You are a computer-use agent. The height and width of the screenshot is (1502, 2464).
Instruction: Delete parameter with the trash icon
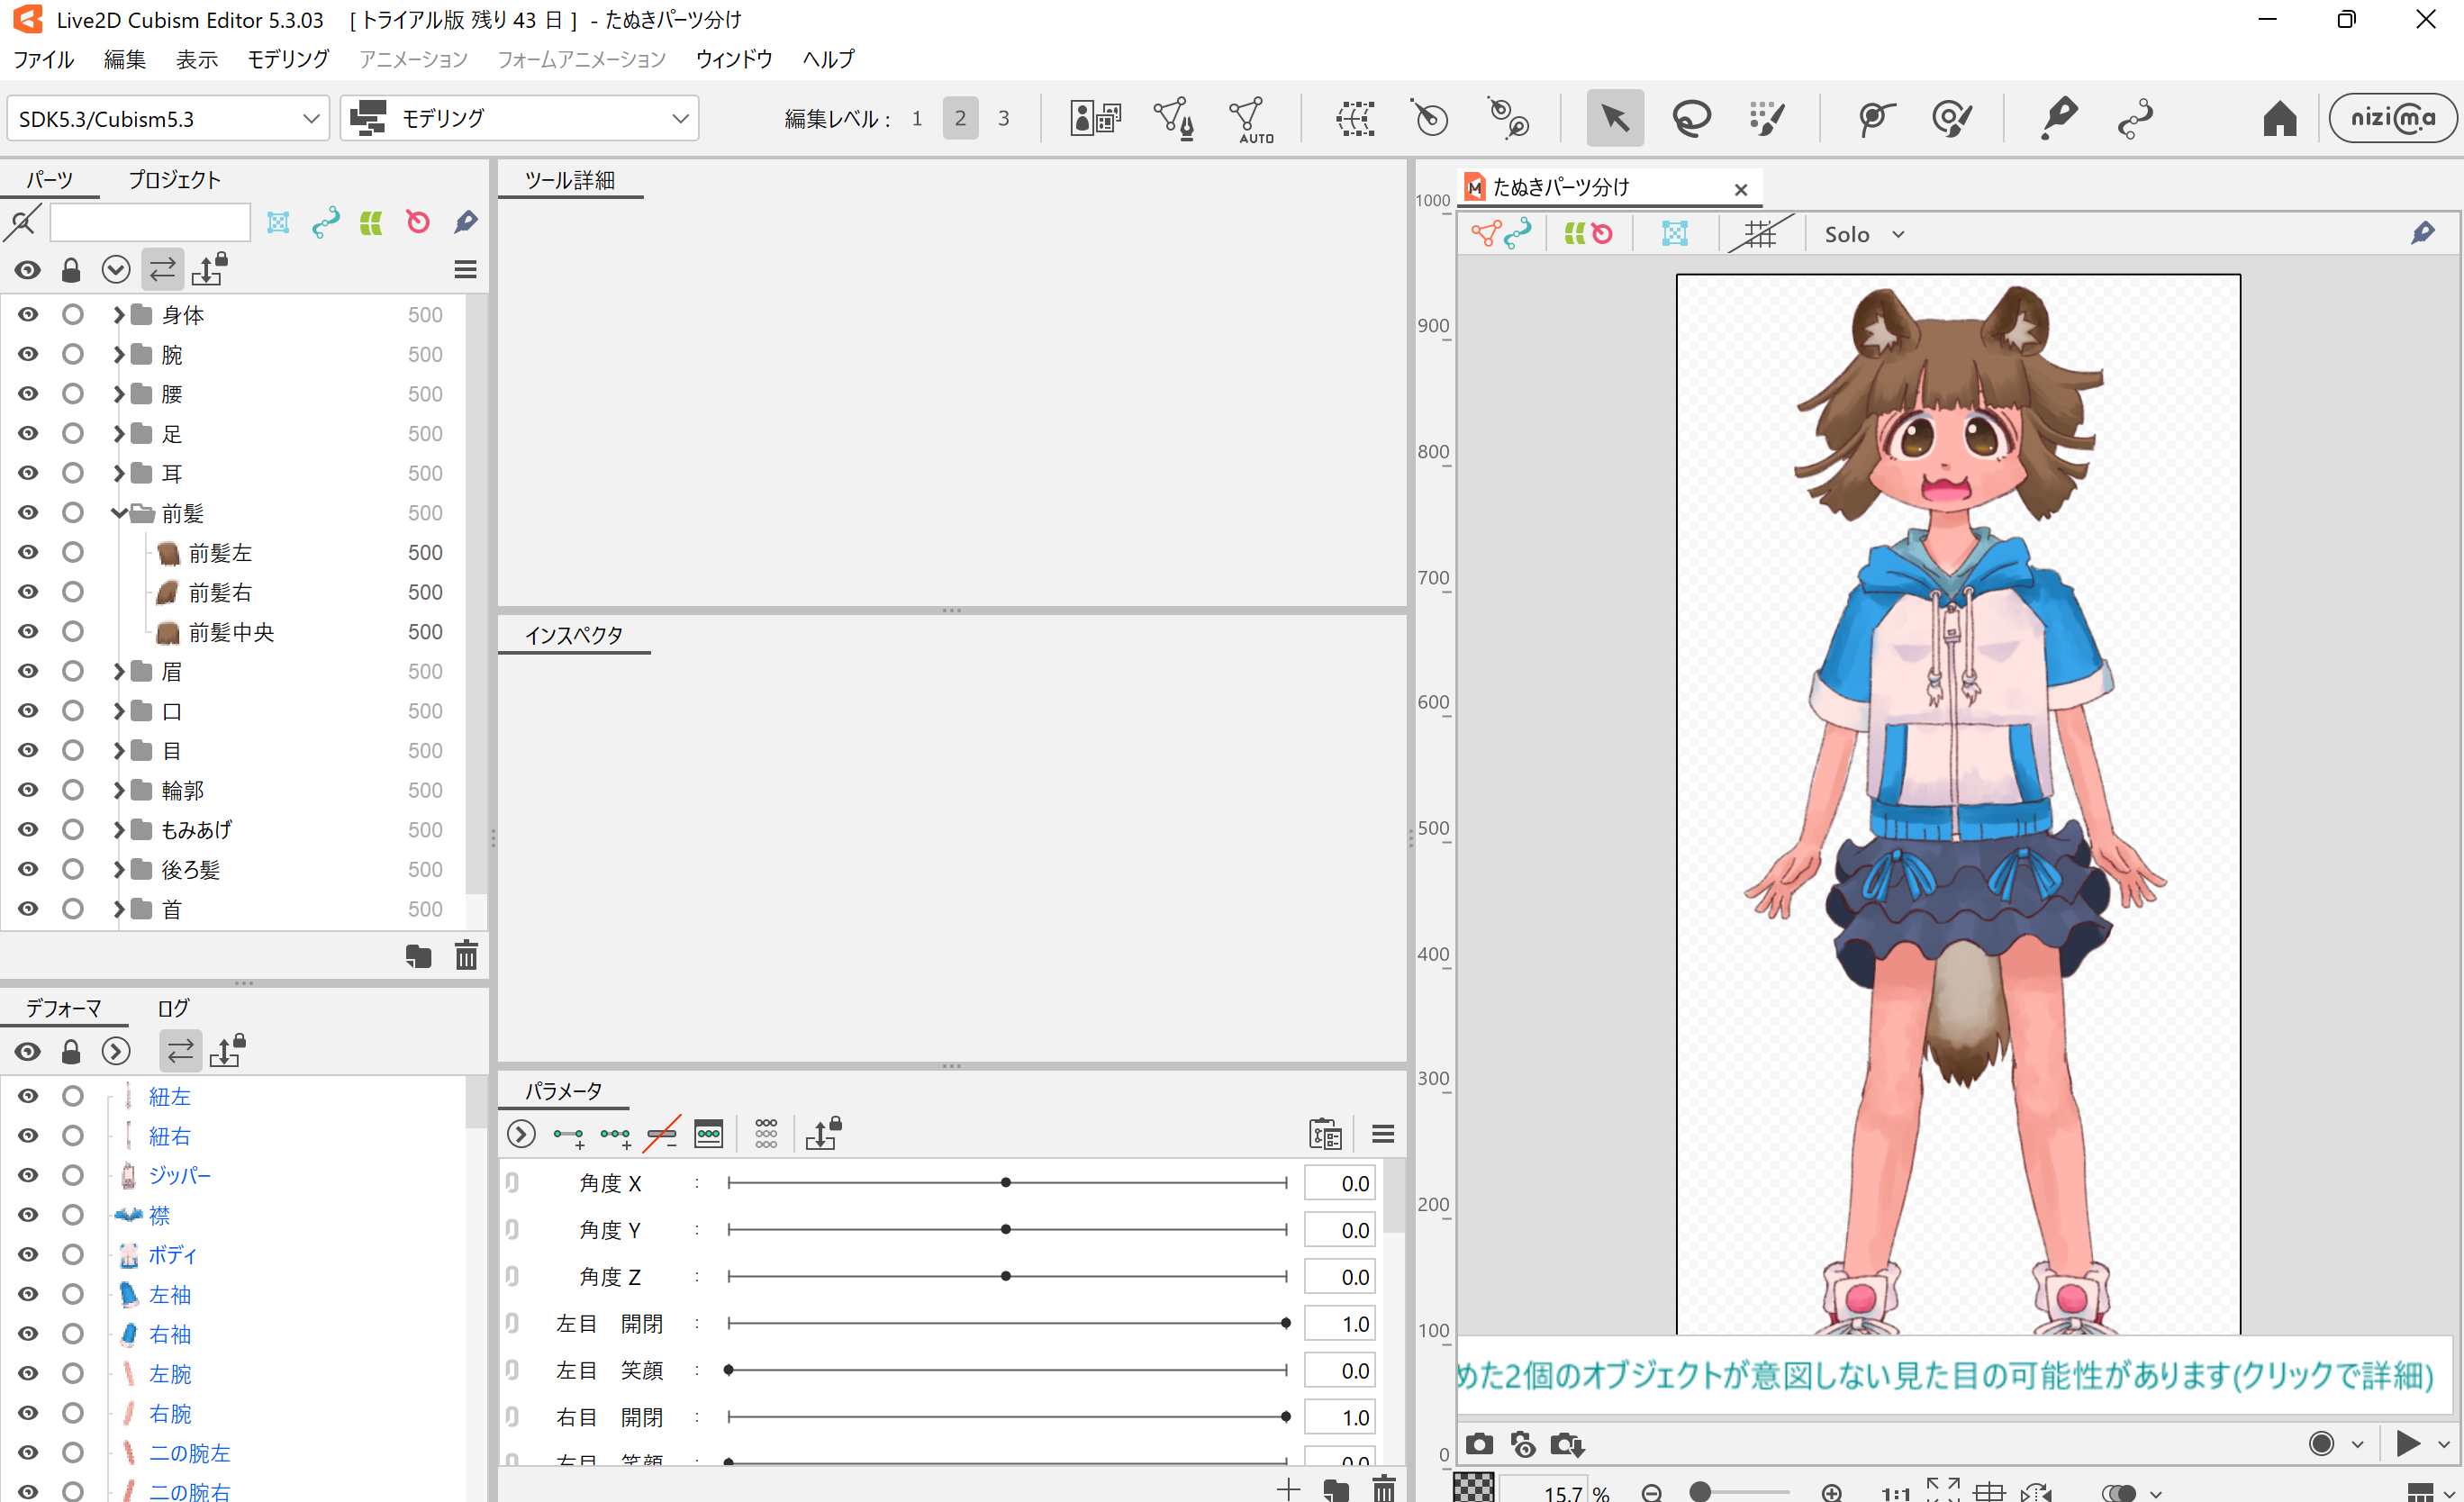pyautogui.click(x=1383, y=1489)
